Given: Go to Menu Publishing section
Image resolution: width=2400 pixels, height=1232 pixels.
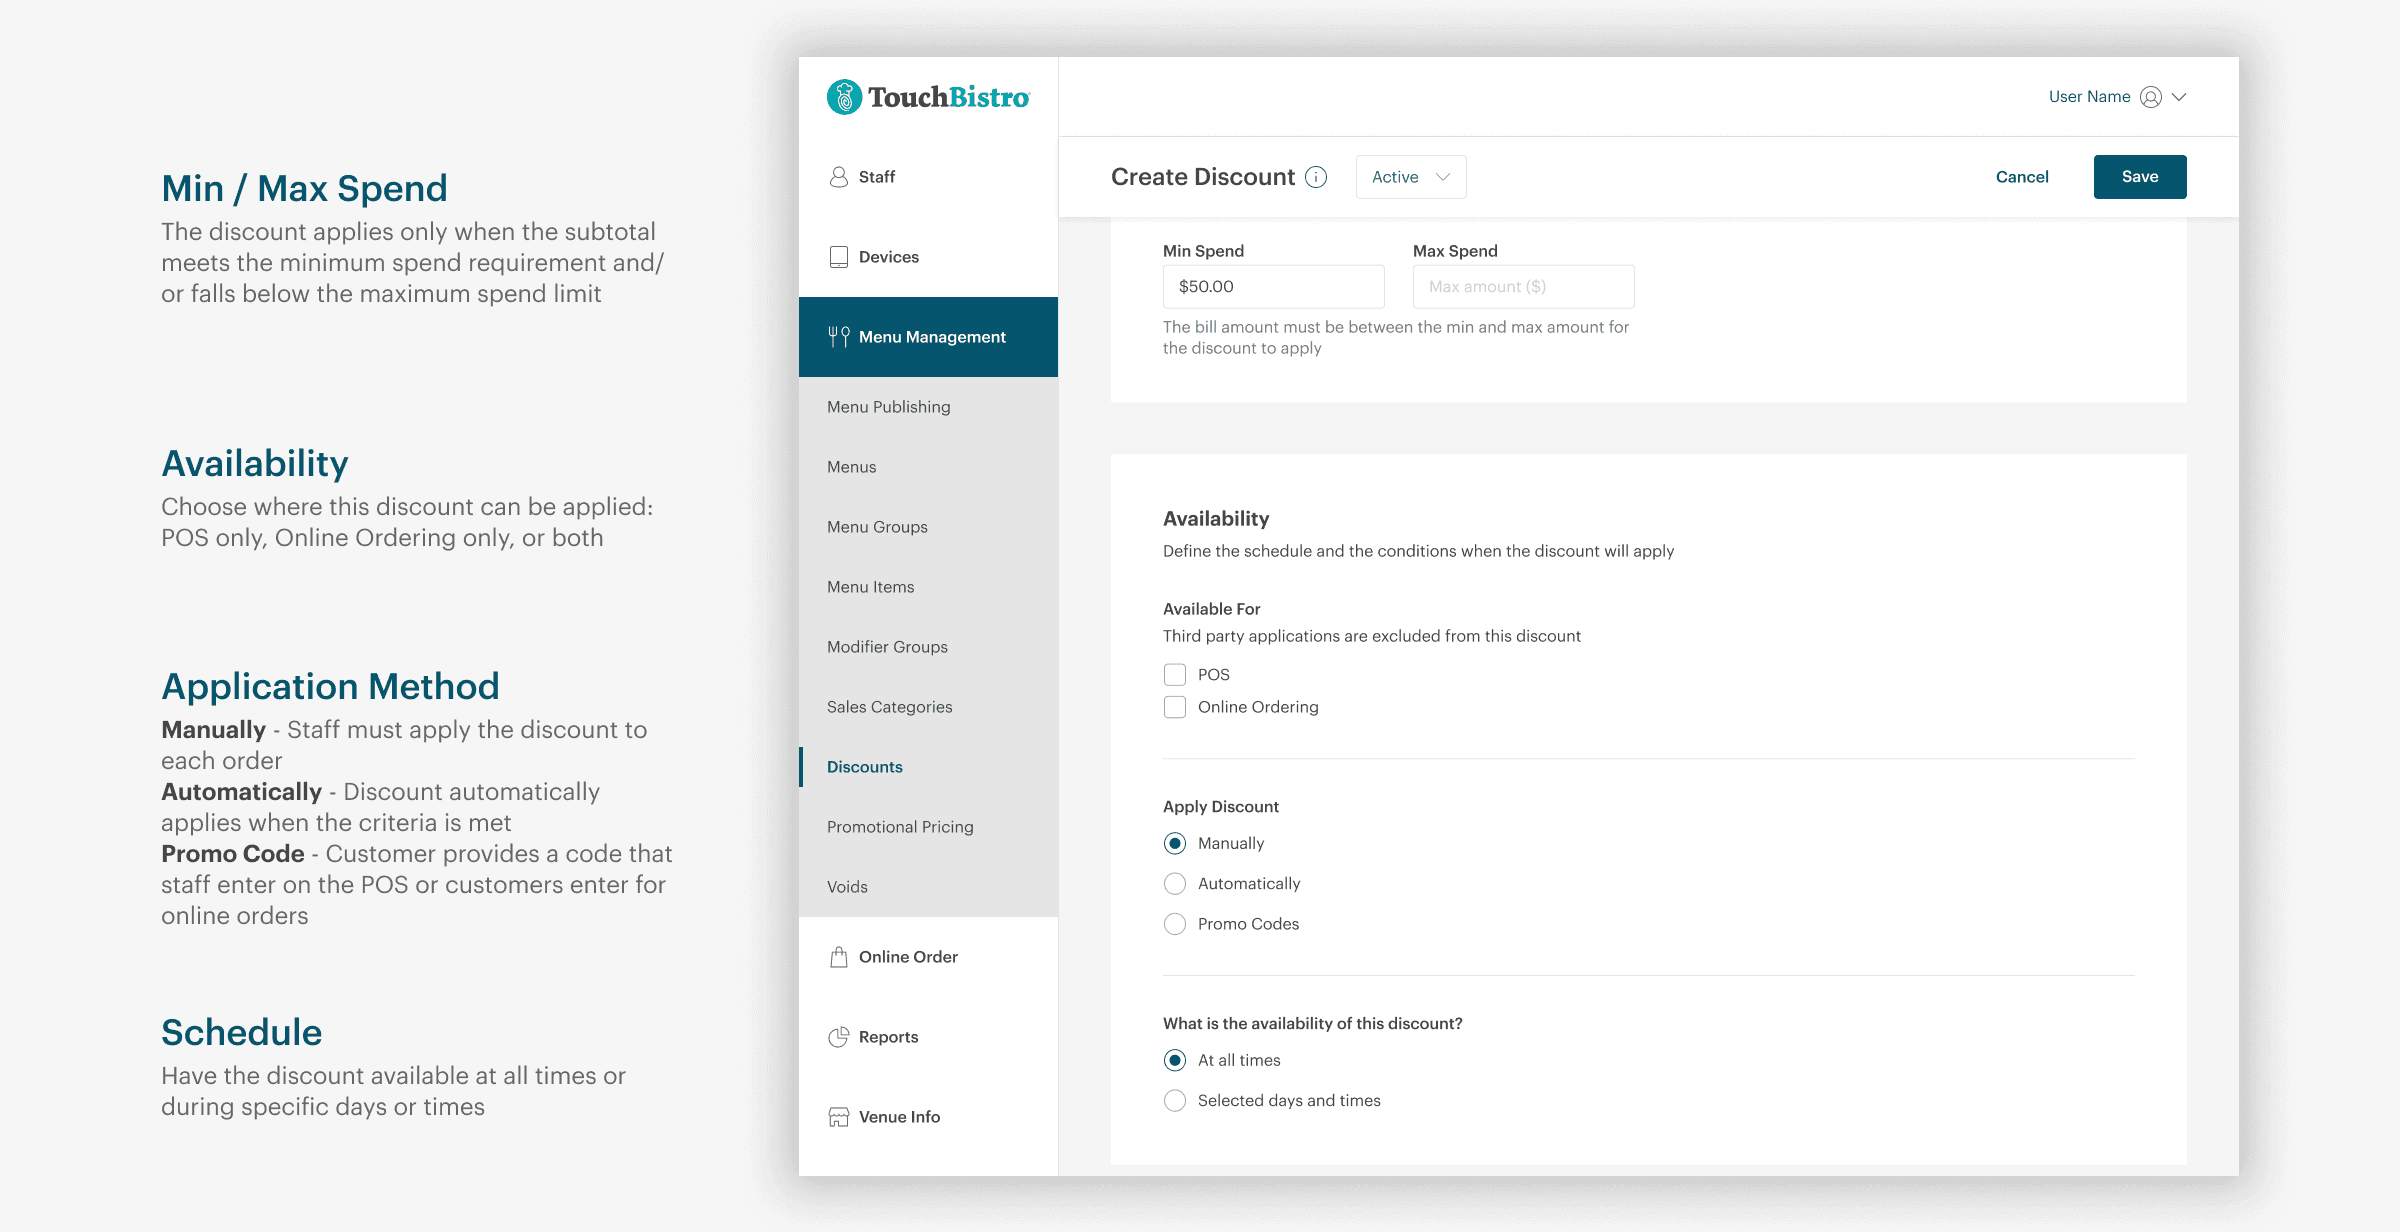Looking at the screenshot, I should 888,407.
